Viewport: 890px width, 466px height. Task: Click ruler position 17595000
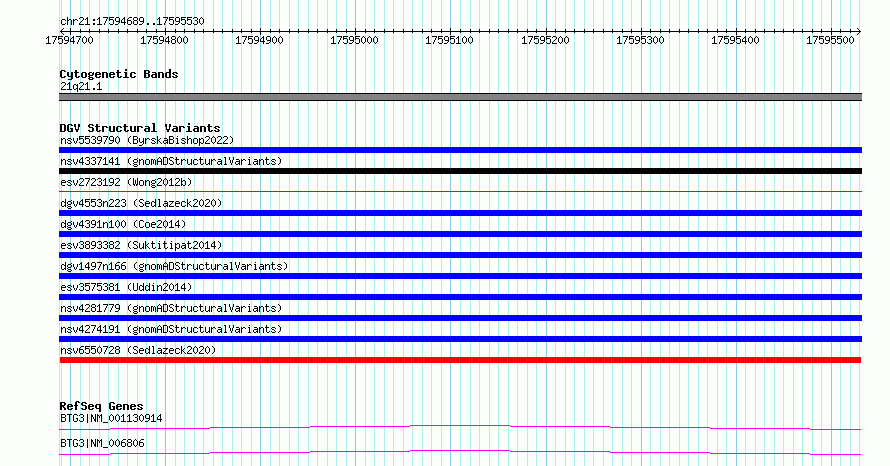354,40
